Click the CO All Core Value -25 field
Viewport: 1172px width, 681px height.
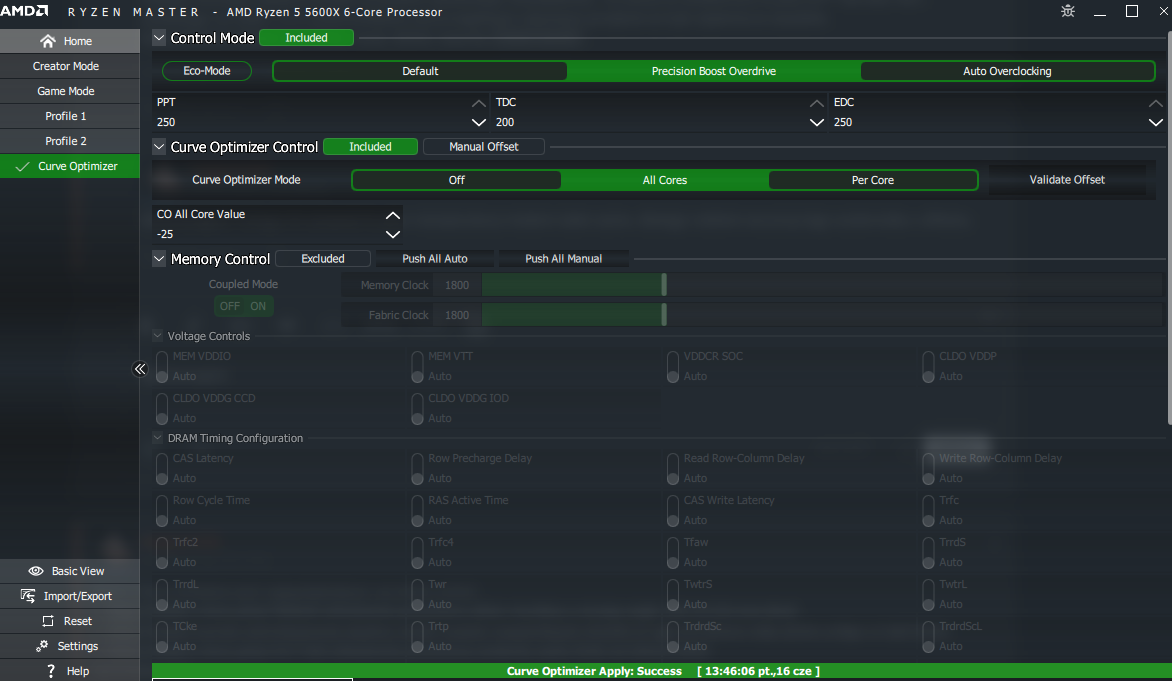[268, 234]
